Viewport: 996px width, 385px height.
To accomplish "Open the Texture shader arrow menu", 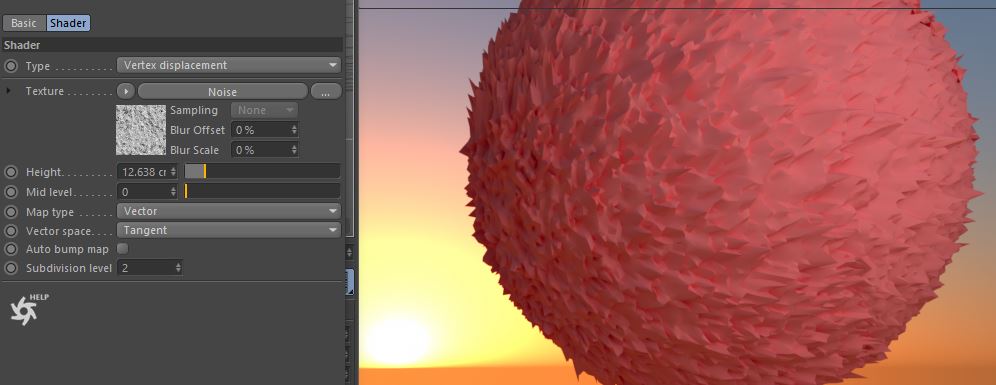I will click(126, 91).
